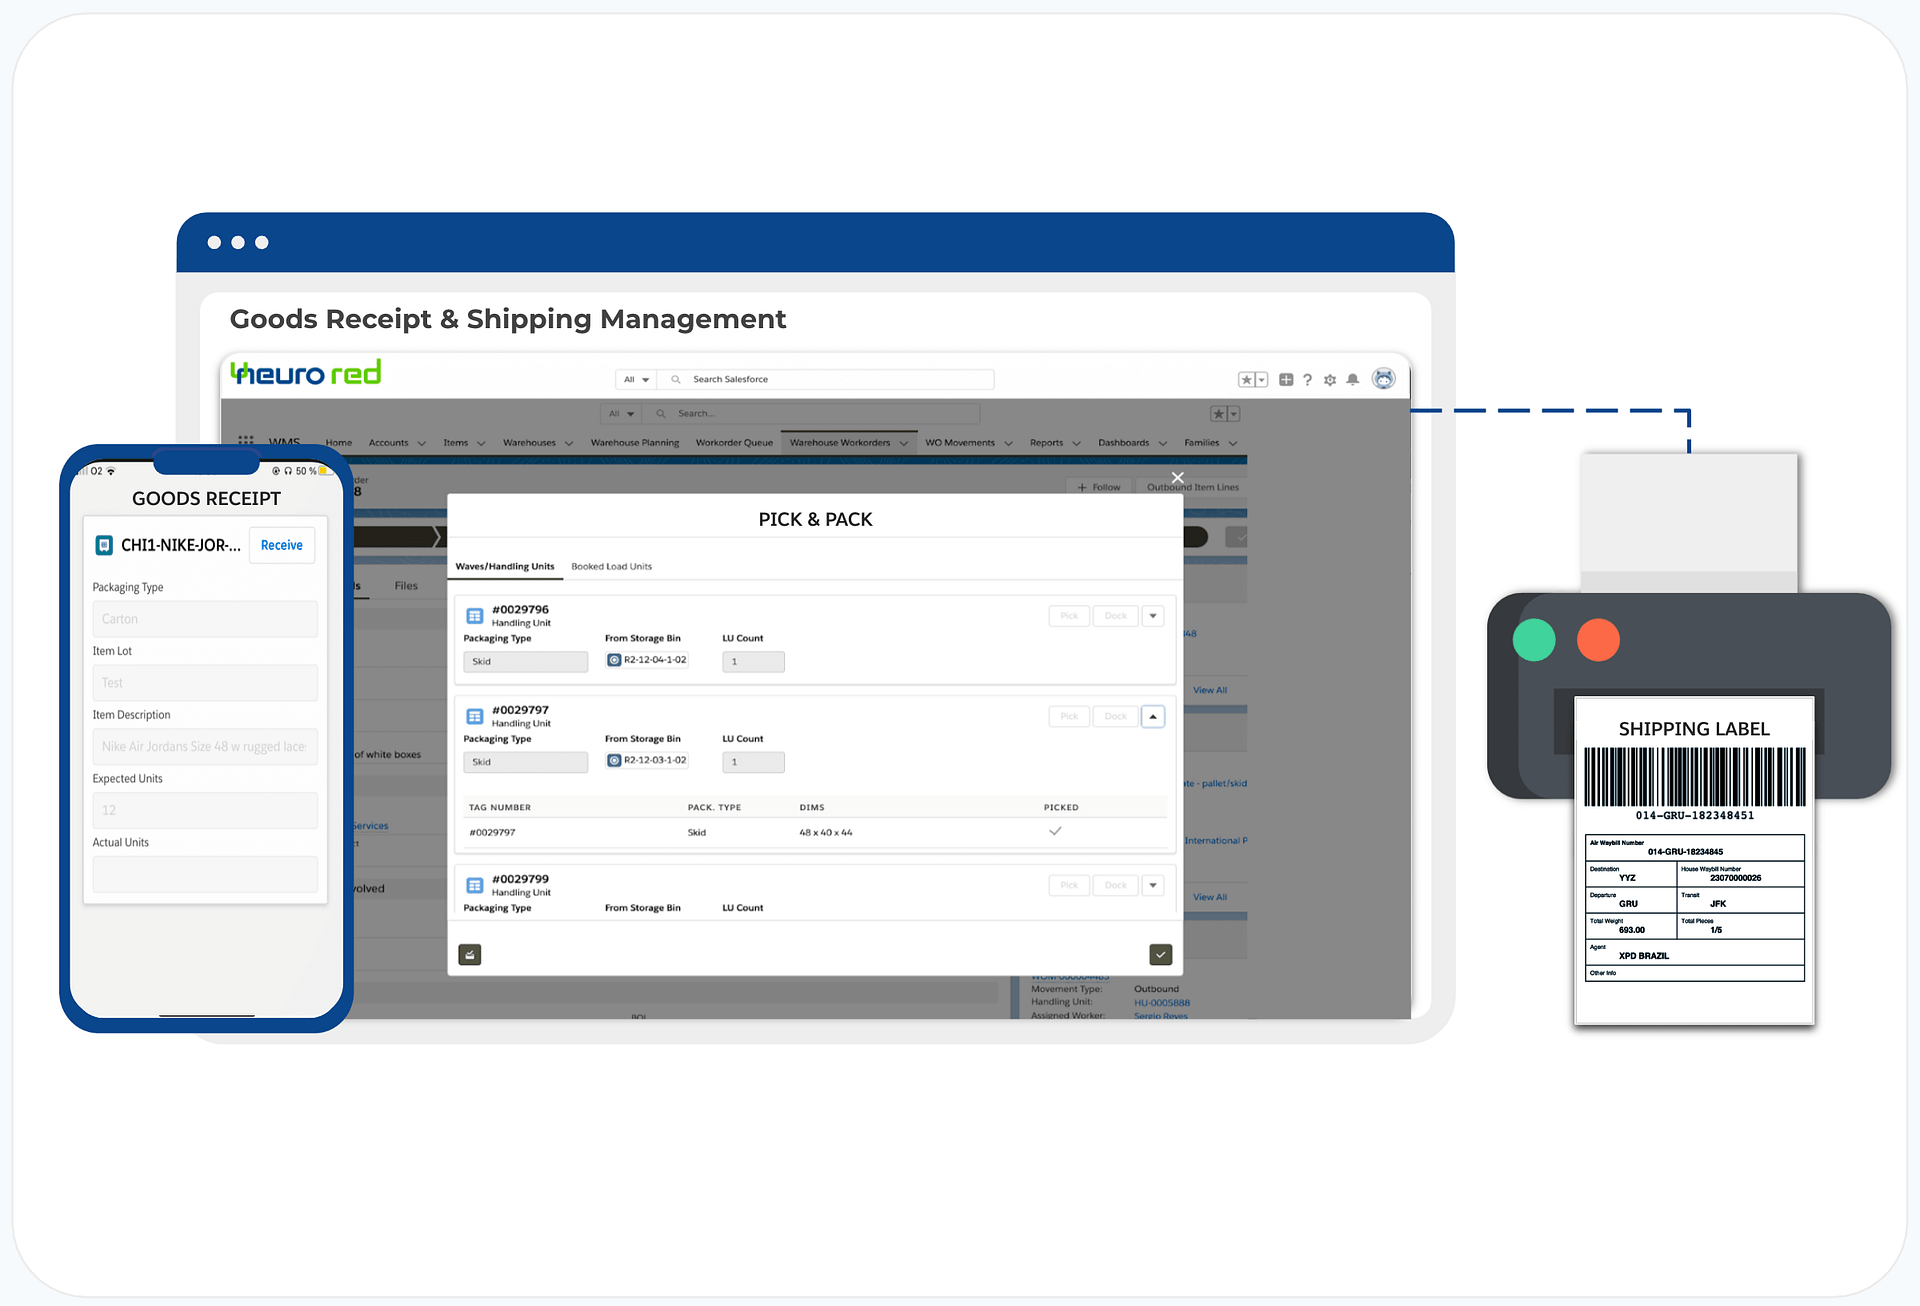Toggle the favorites star in the header

click(1247, 380)
